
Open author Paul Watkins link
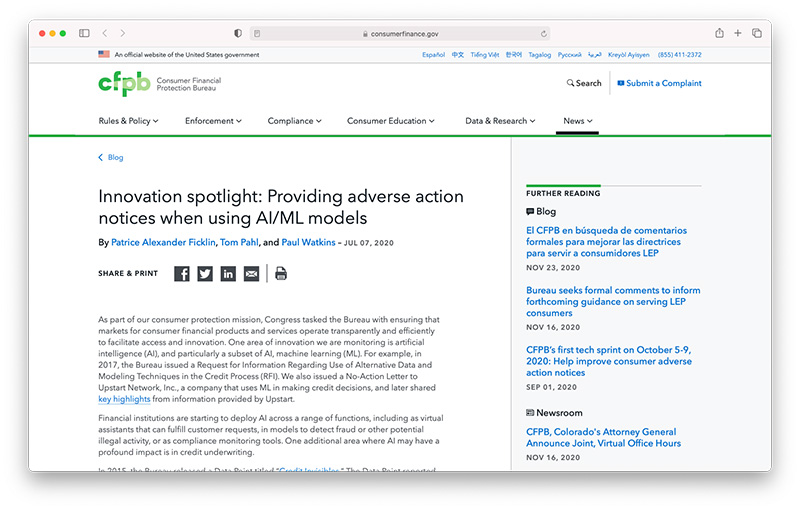click(x=308, y=242)
